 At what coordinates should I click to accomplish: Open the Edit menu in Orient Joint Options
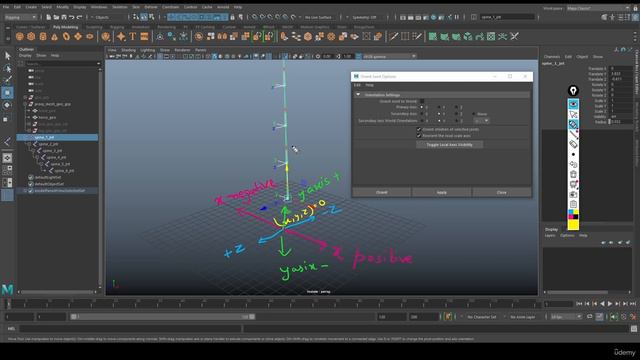tap(357, 85)
